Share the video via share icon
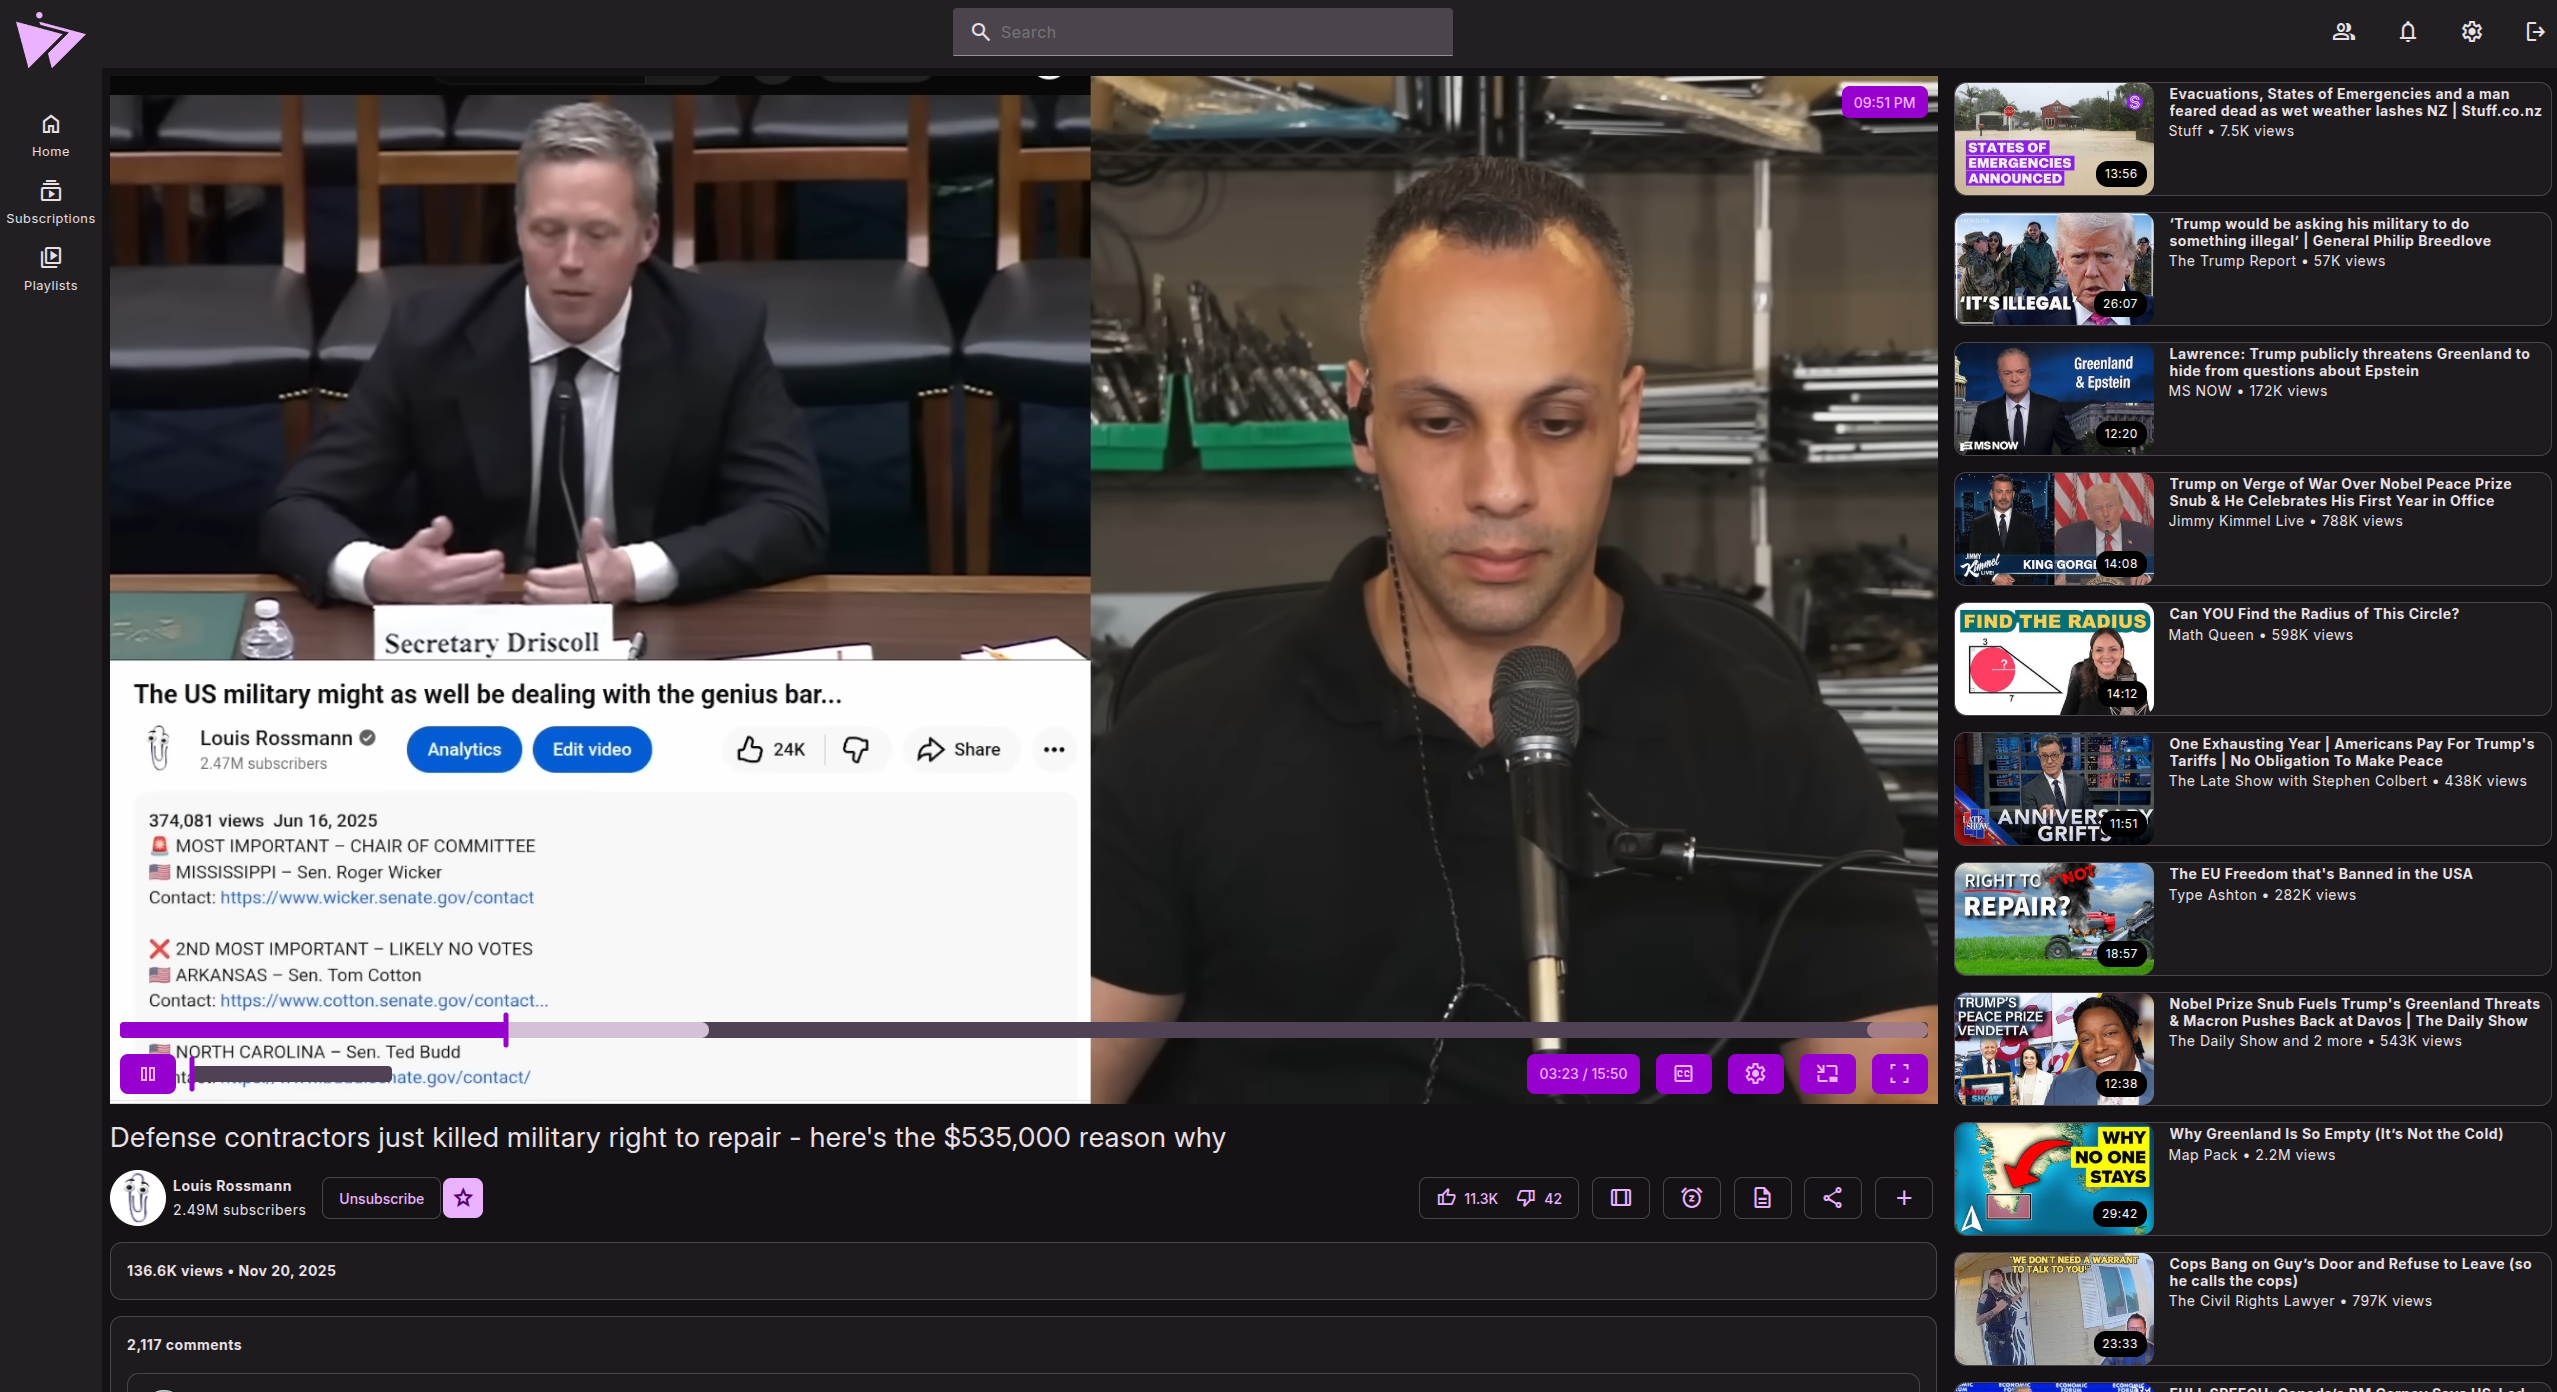The height and width of the screenshot is (1392, 2557). pos(1832,1198)
